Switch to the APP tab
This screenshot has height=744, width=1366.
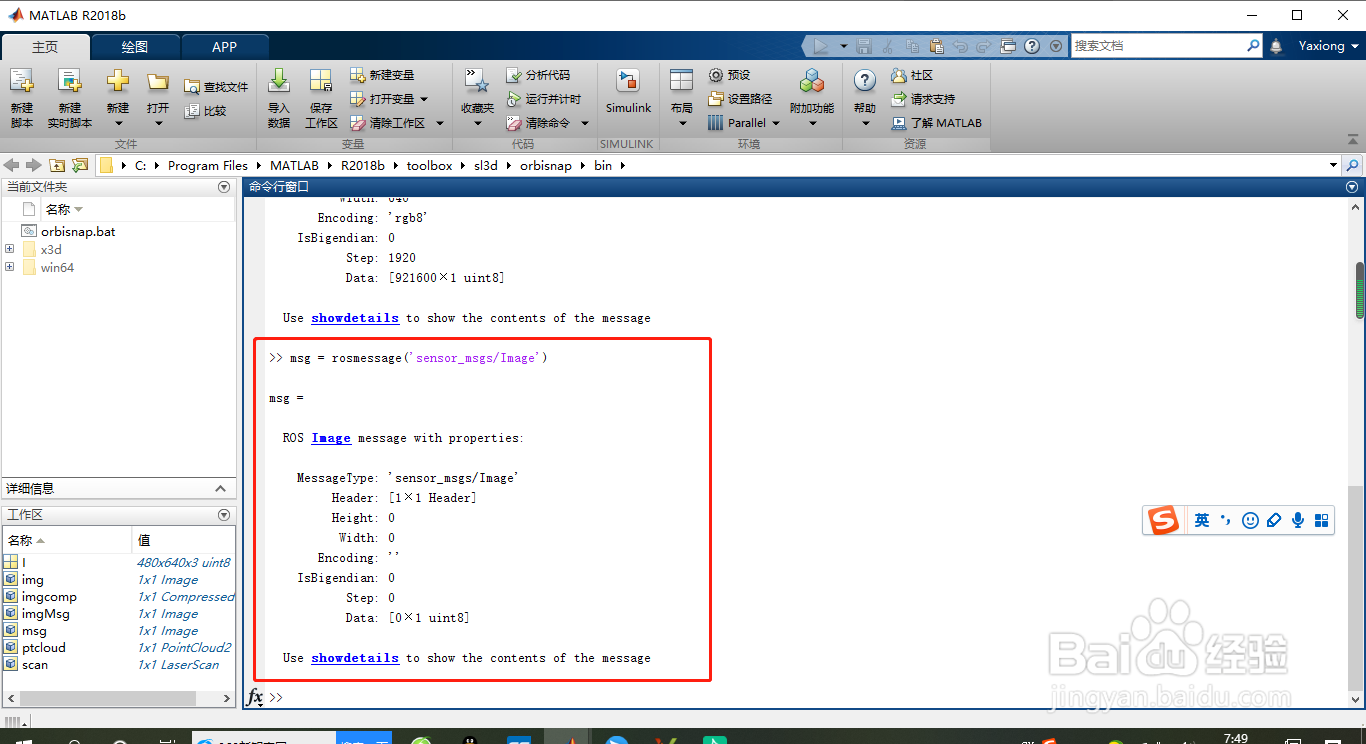[x=225, y=47]
